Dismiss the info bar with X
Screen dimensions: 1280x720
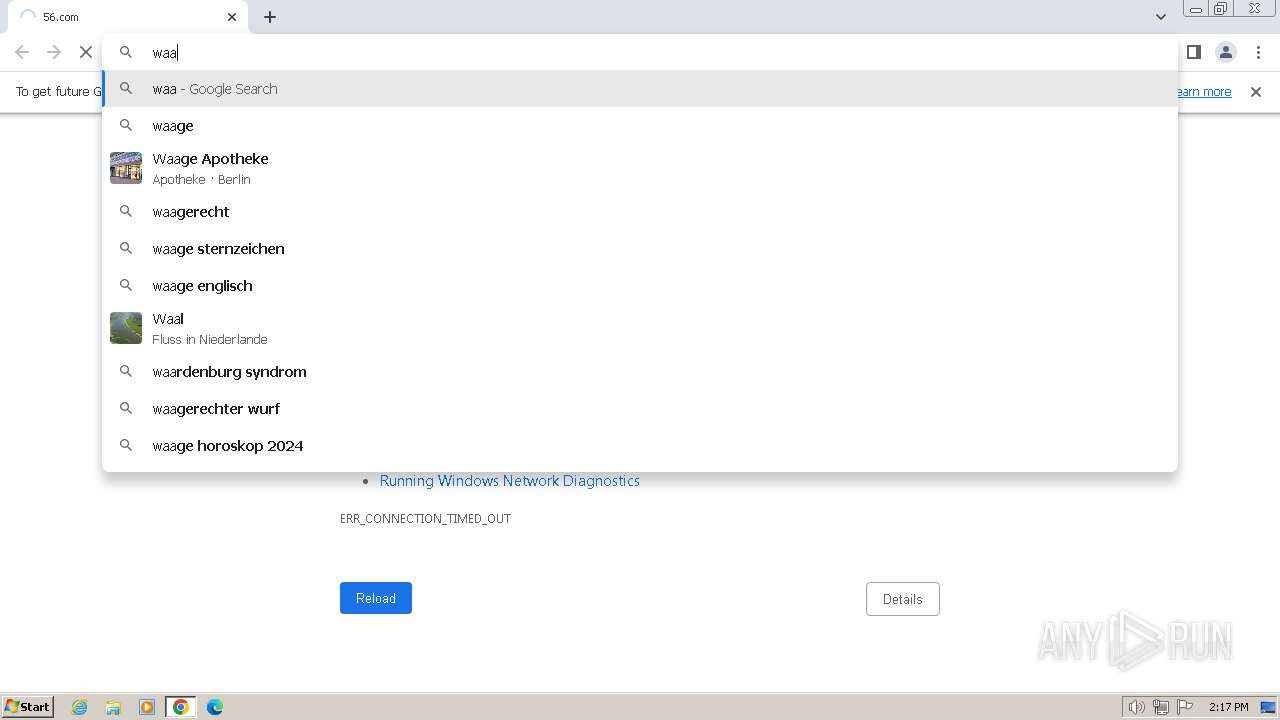(1256, 92)
